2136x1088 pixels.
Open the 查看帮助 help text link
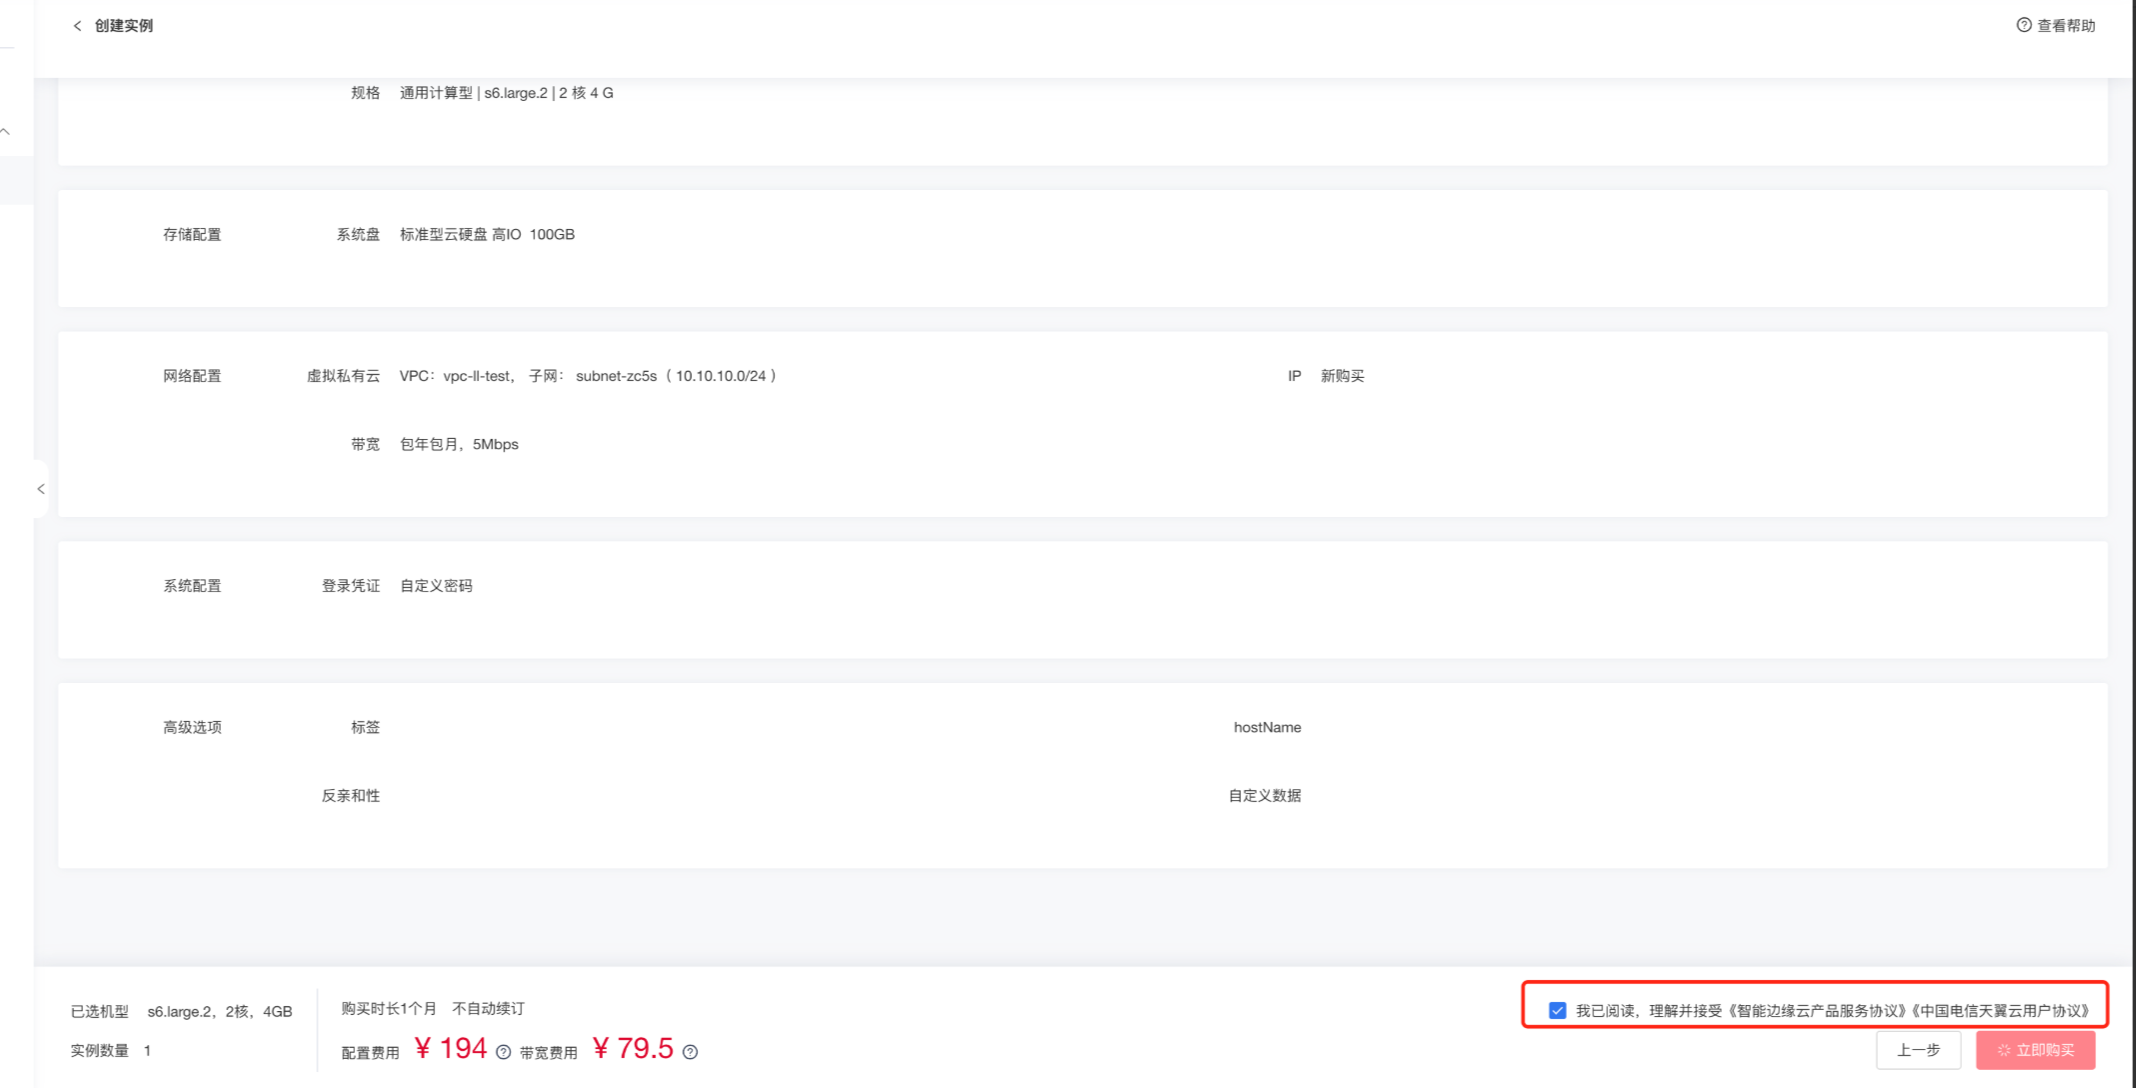click(2066, 26)
